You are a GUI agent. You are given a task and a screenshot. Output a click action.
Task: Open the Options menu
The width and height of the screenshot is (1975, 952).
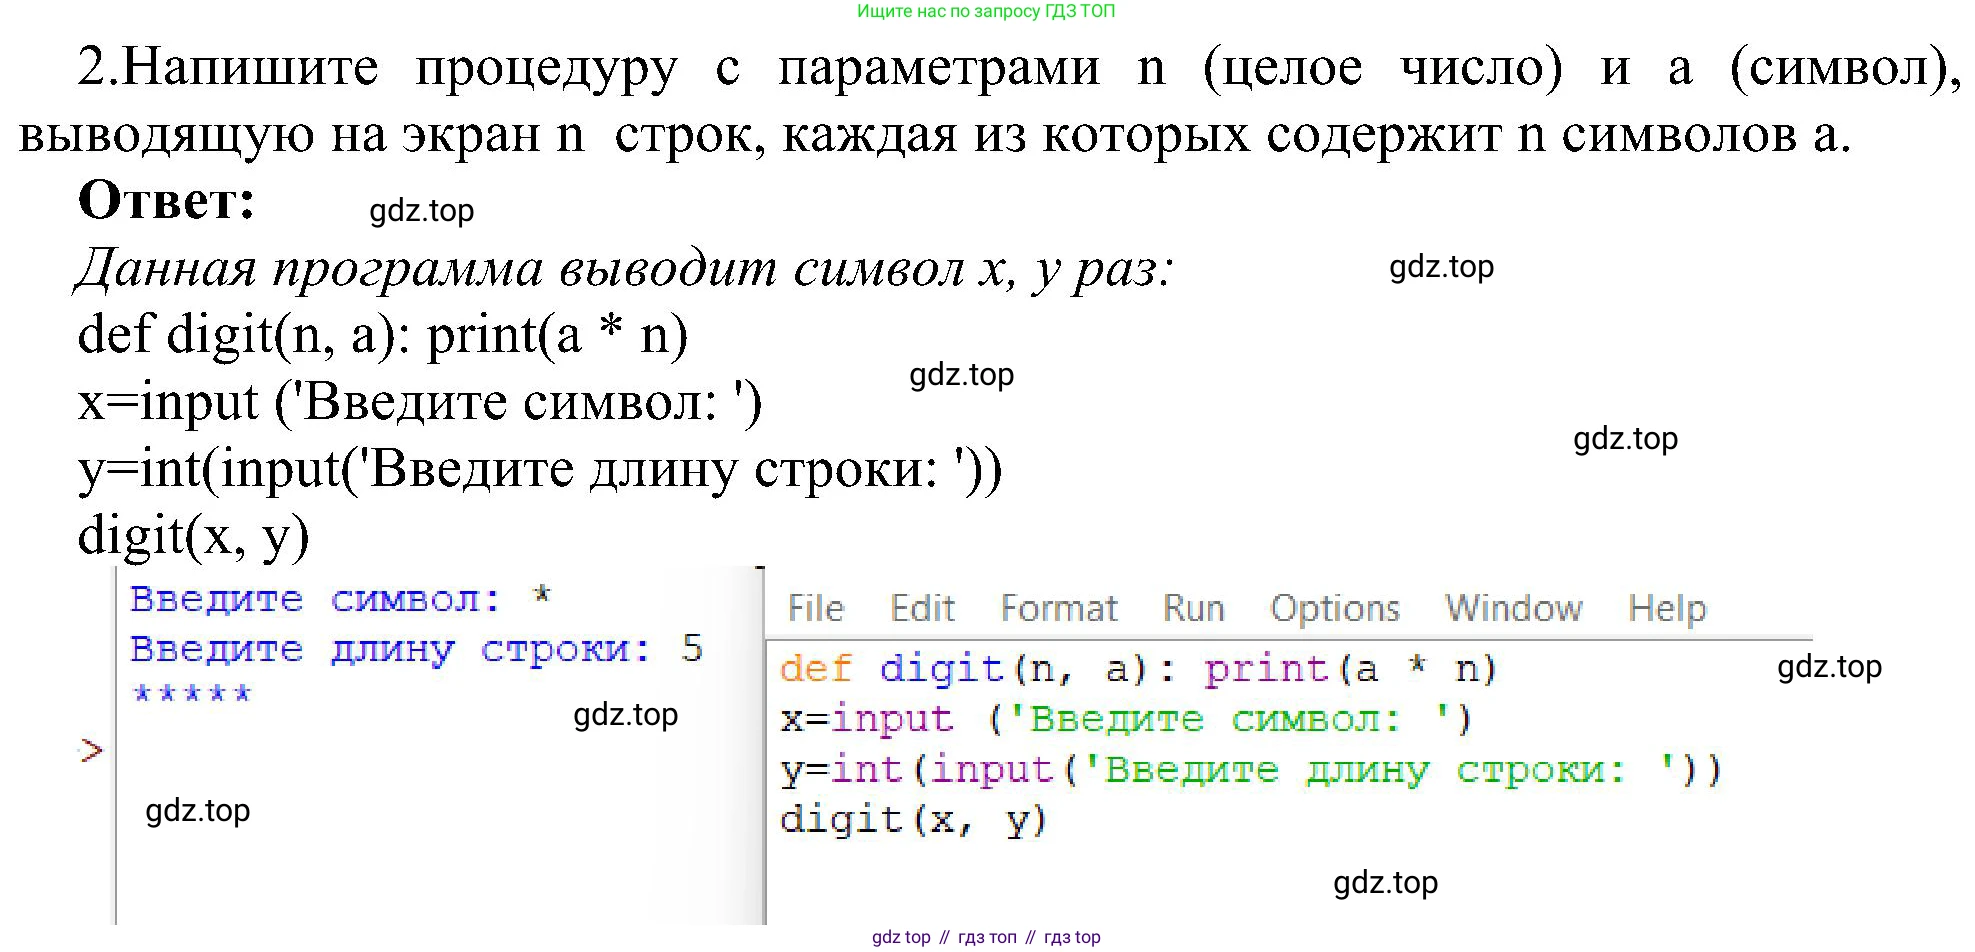tap(1334, 608)
